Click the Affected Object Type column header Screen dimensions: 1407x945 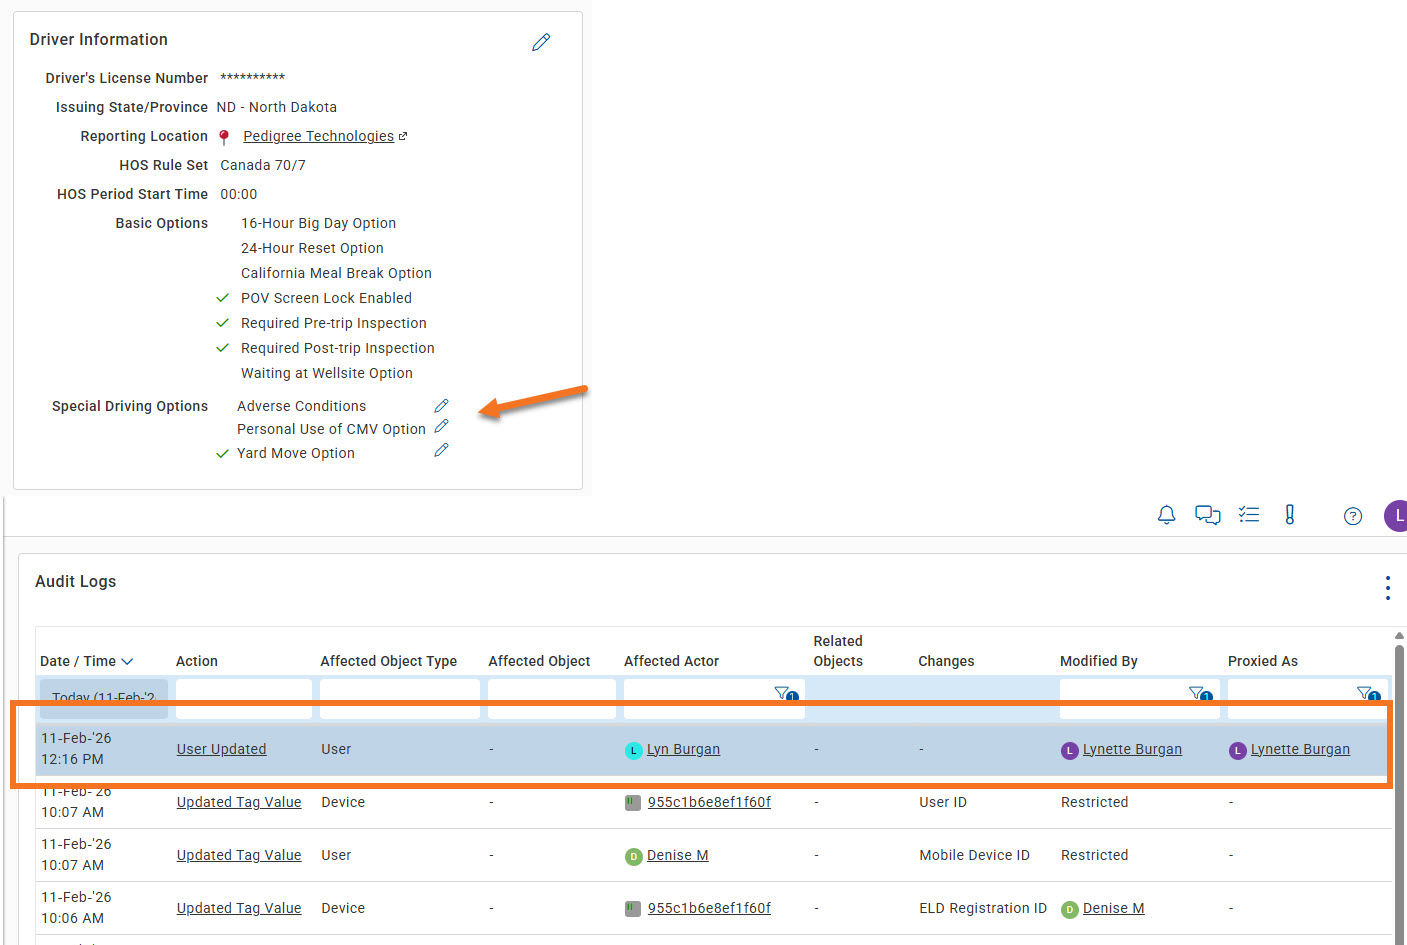(389, 661)
